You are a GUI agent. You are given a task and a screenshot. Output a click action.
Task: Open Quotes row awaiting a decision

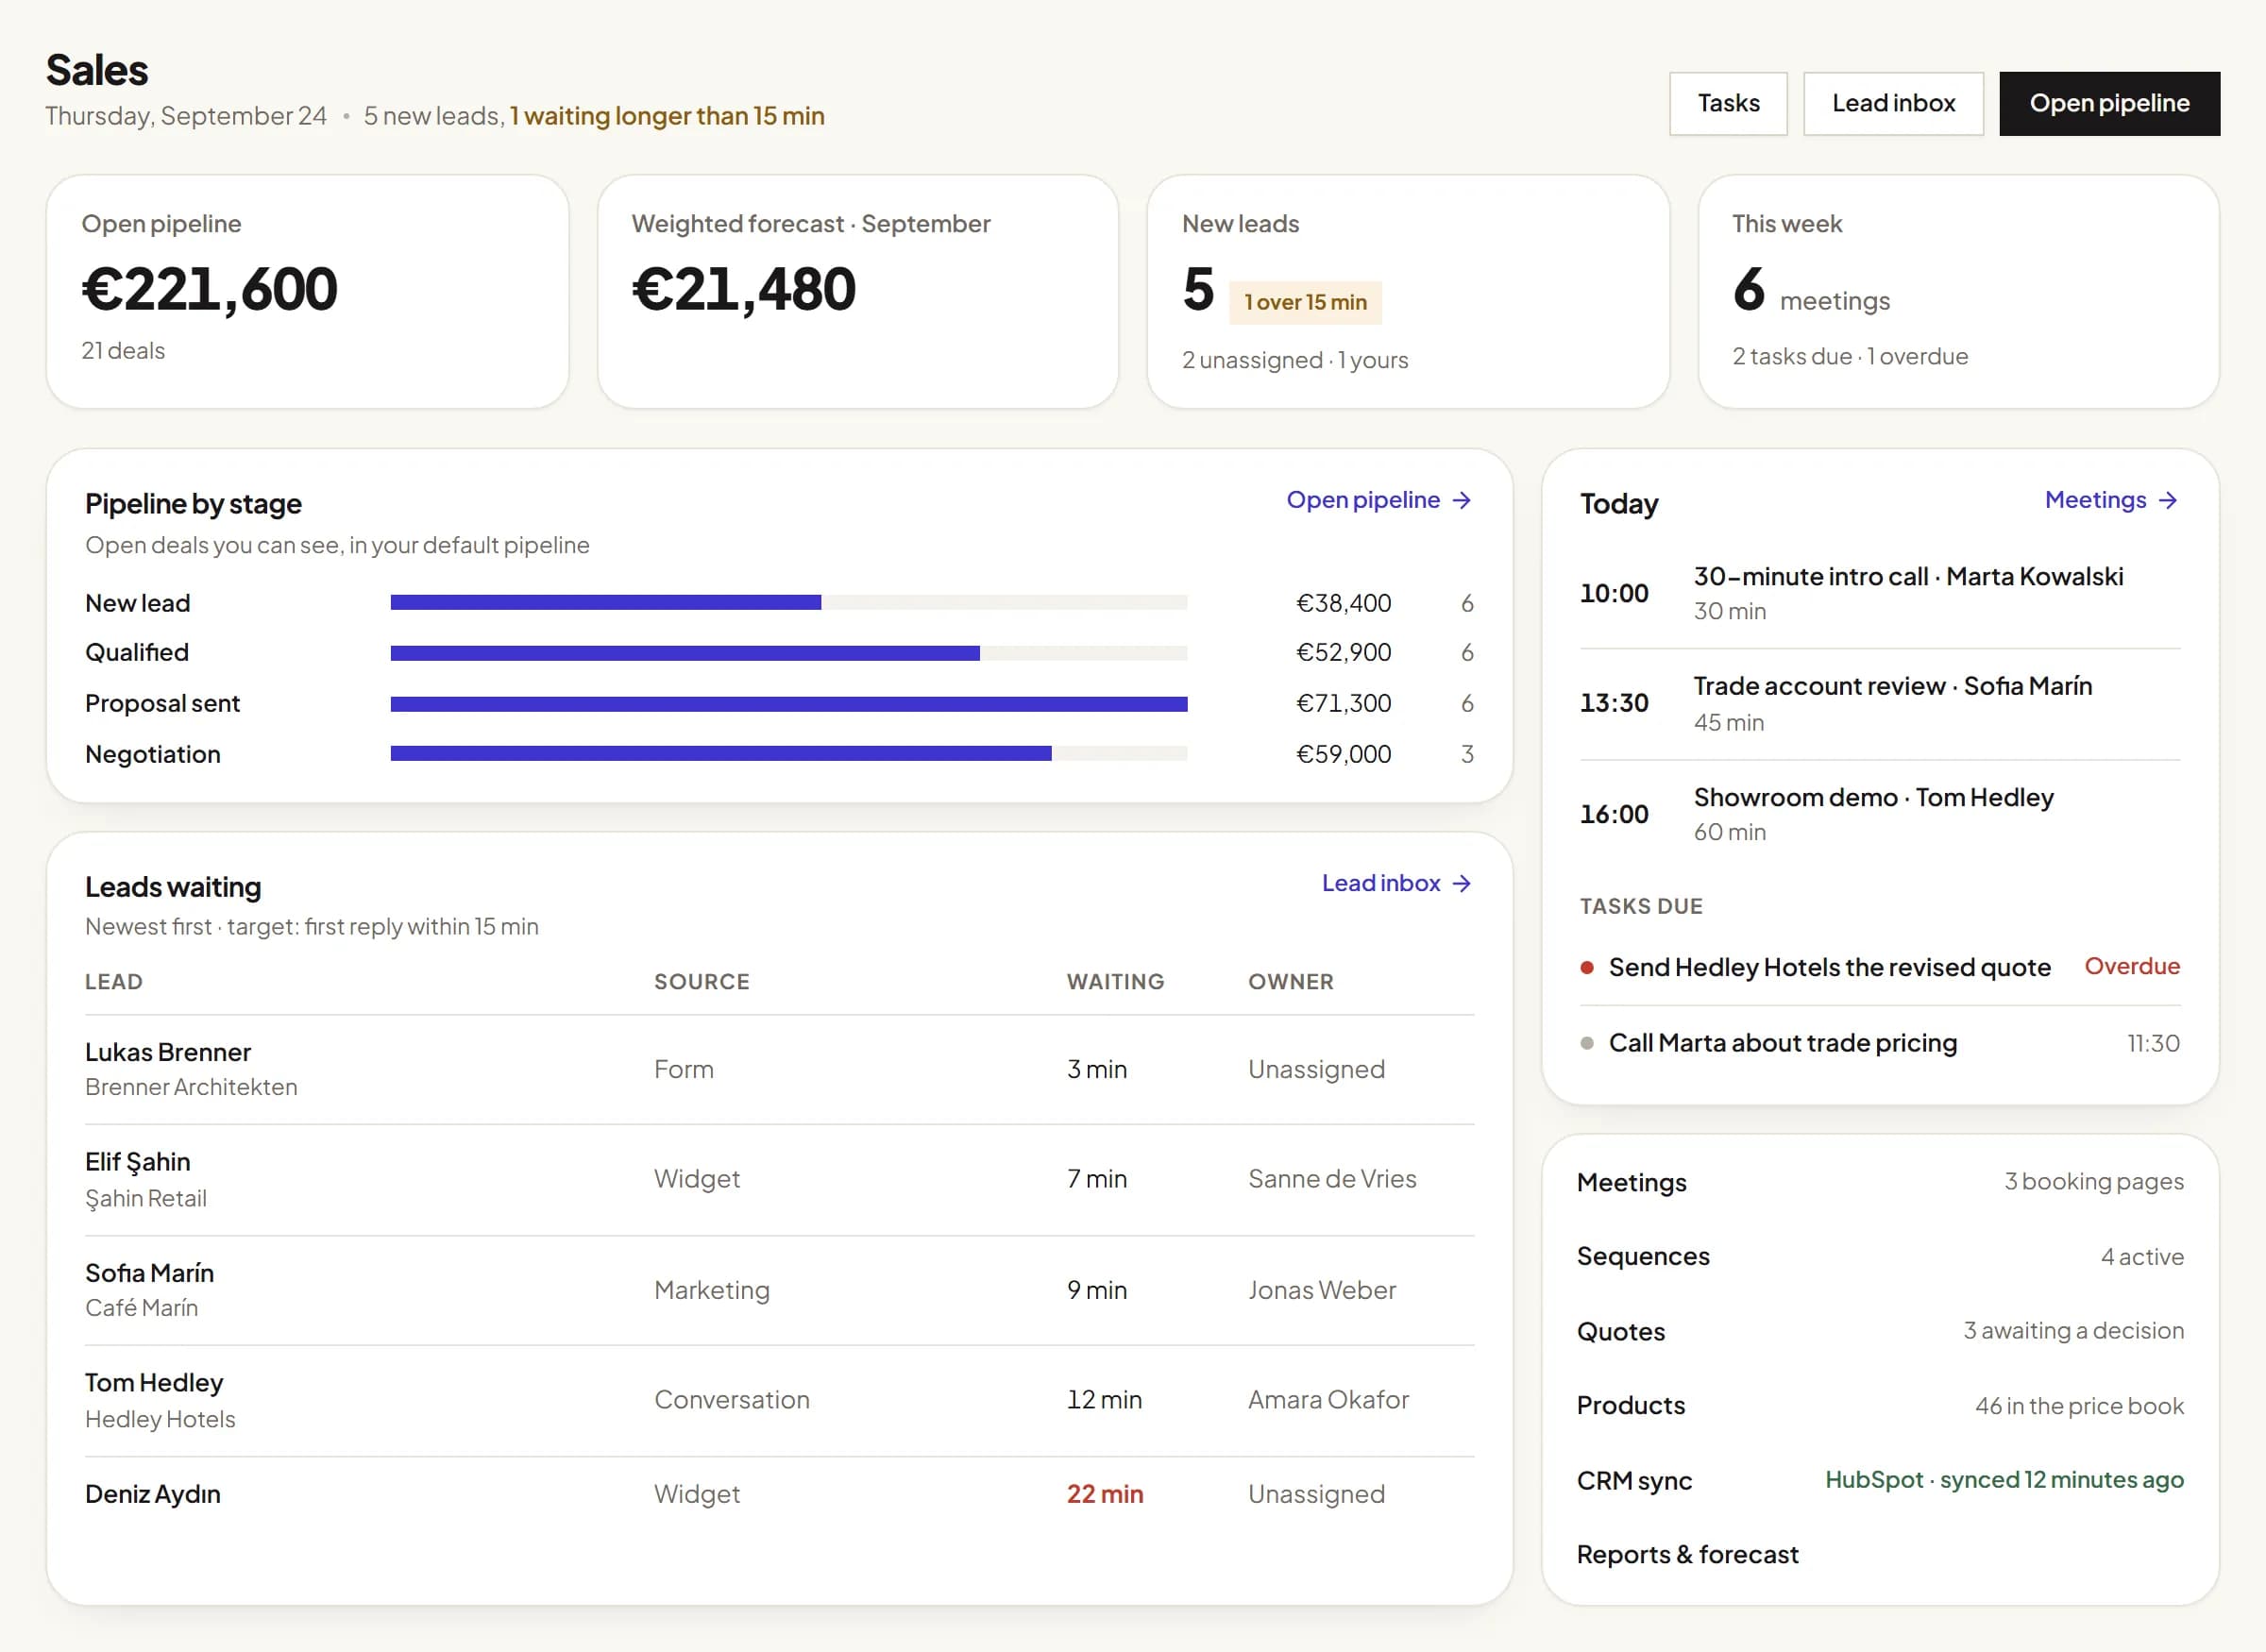[1879, 1331]
